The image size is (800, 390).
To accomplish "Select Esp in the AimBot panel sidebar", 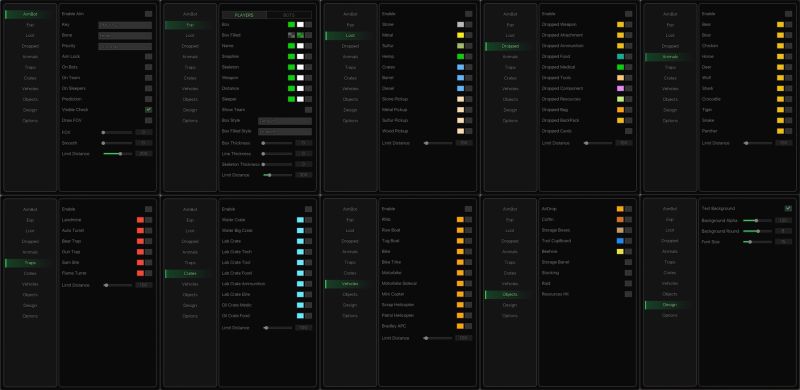I will point(30,25).
